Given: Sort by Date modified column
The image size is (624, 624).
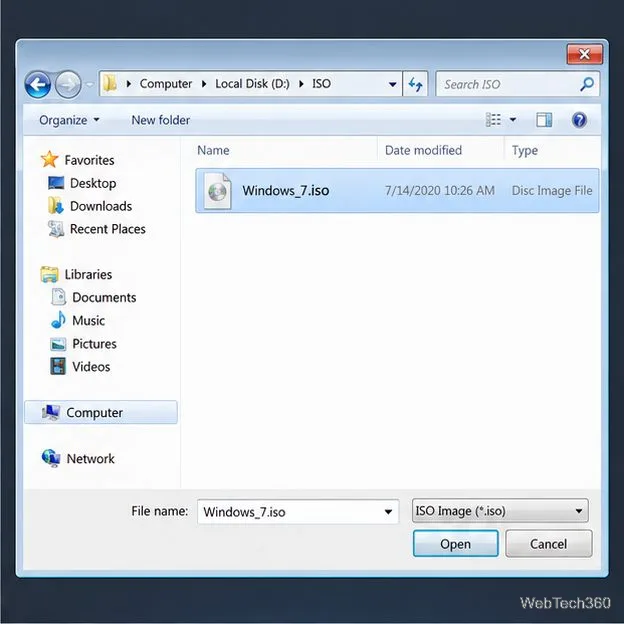Looking at the screenshot, I should 423,150.
